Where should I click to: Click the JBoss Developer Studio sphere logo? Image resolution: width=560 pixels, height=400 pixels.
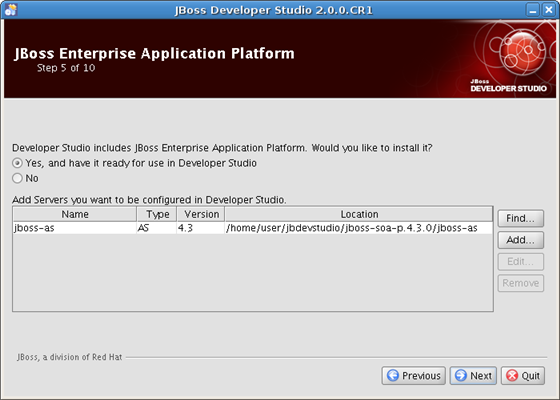[522, 51]
